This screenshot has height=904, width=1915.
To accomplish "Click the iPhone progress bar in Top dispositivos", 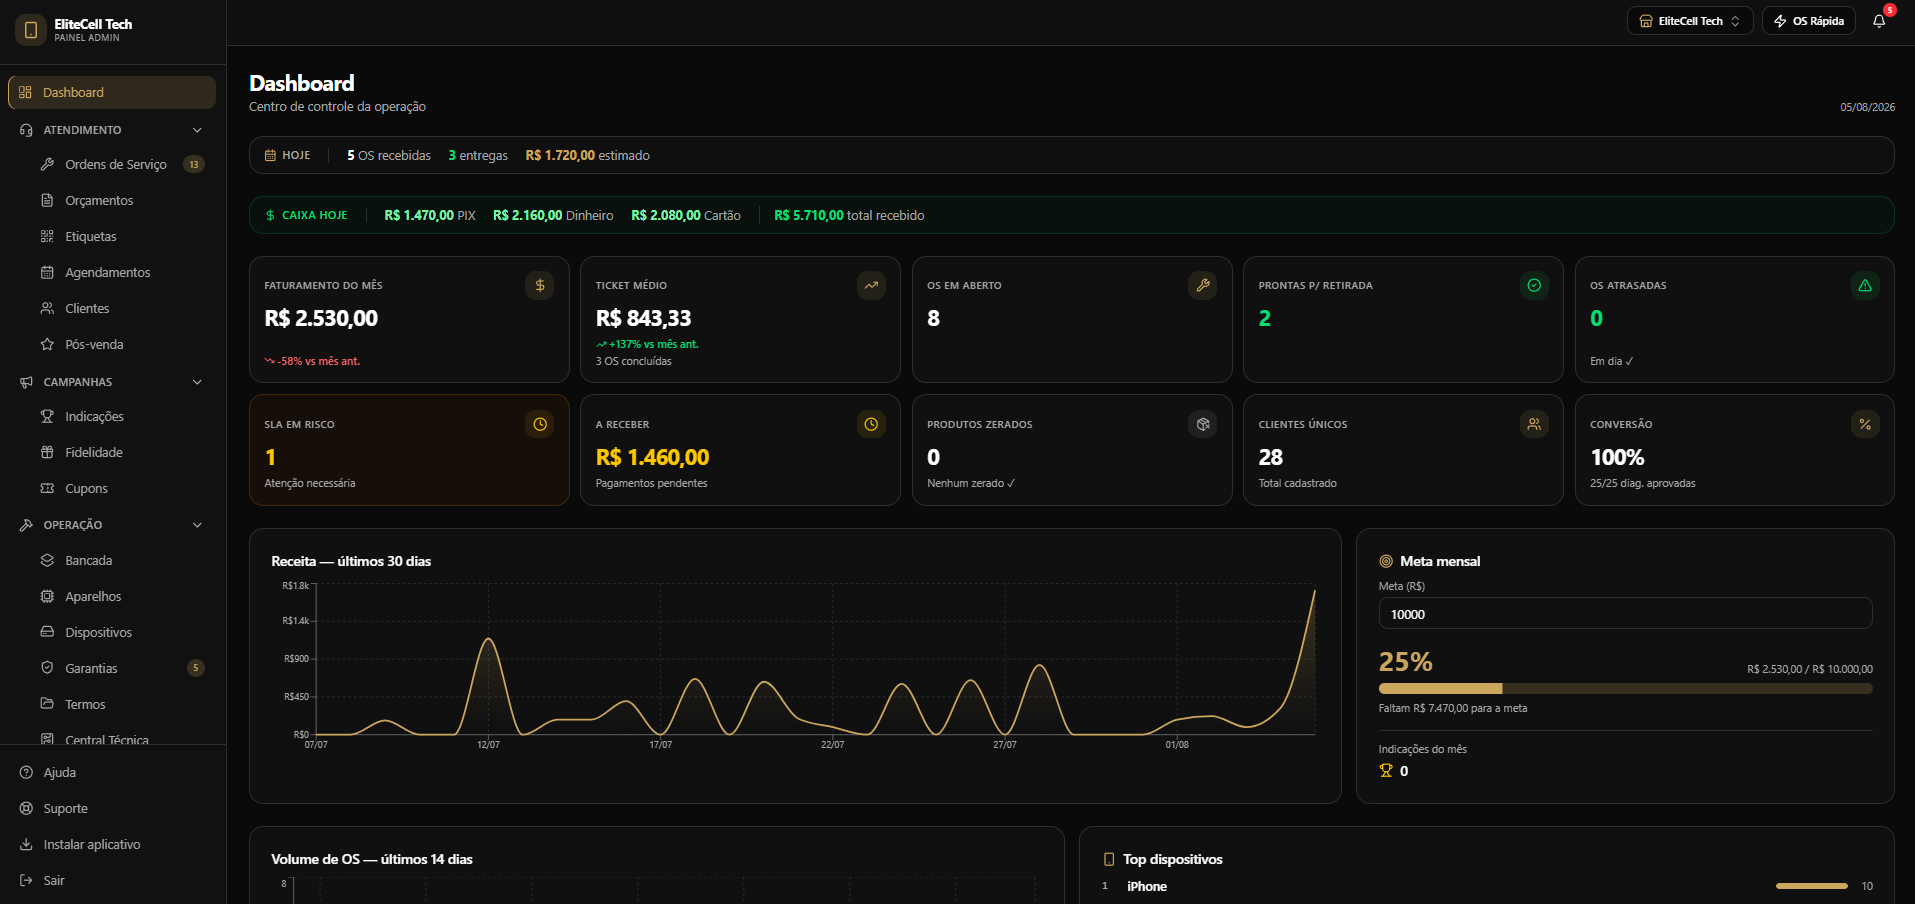I will coord(1811,886).
